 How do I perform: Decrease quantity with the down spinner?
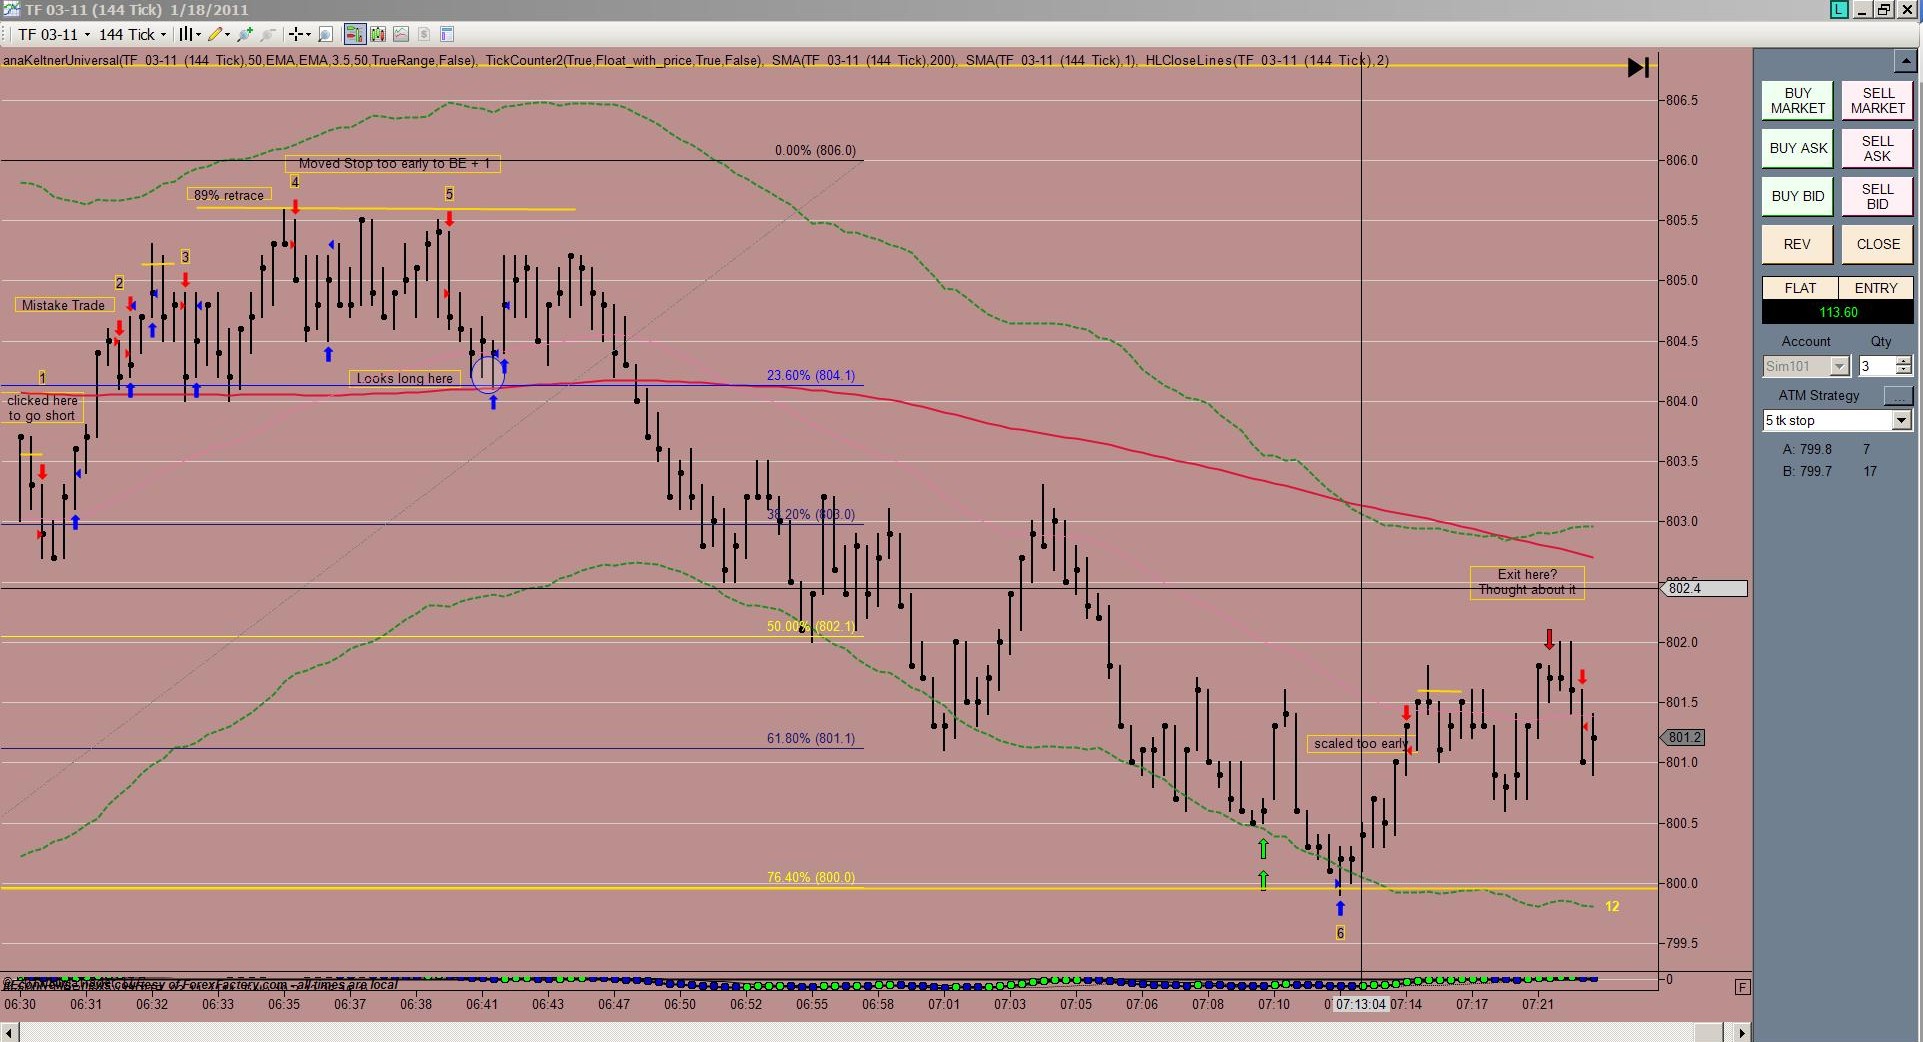1904,372
